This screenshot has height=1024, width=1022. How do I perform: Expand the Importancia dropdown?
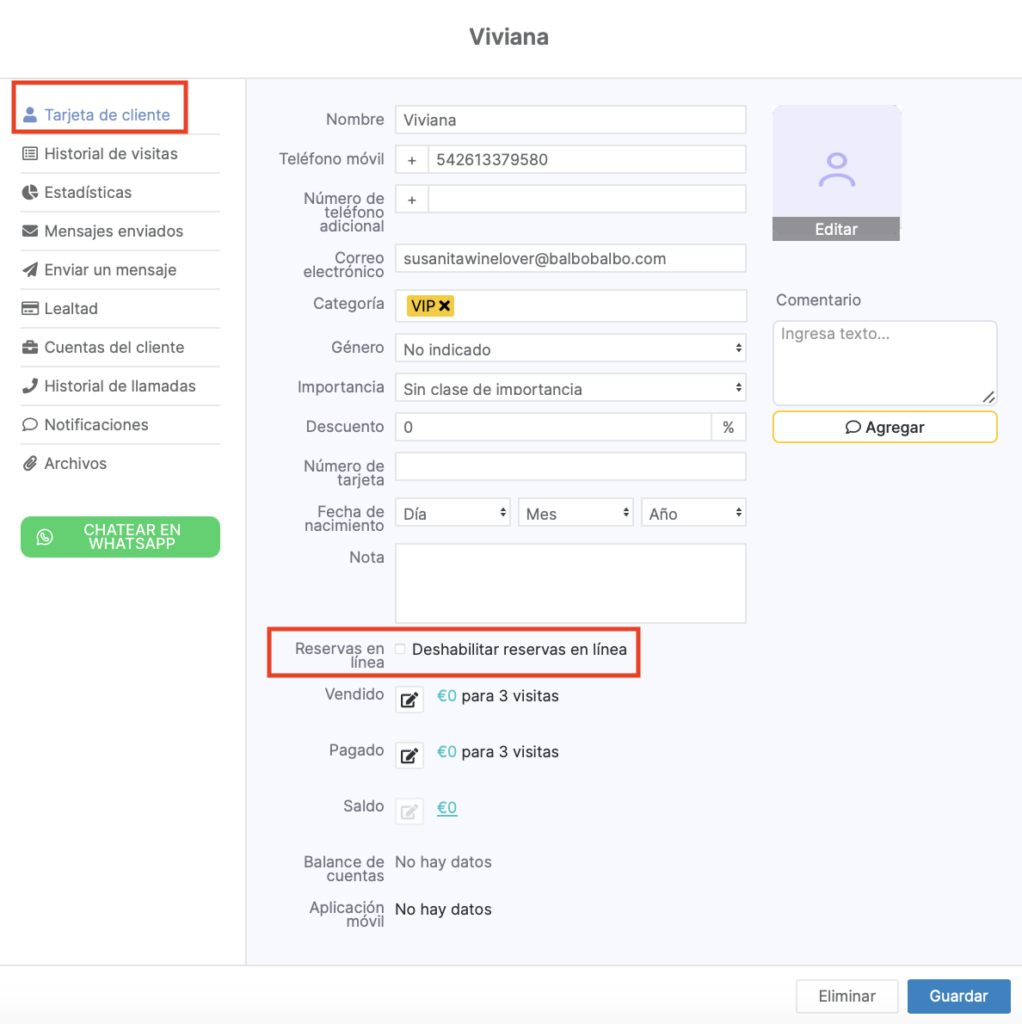[x=570, y=388]
